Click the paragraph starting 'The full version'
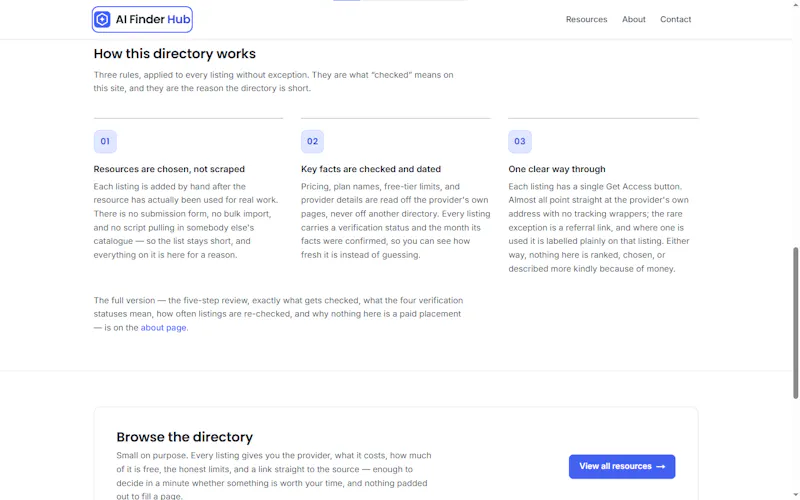The width and height of the screenshot is (800, 500). (x=278, y=314)
